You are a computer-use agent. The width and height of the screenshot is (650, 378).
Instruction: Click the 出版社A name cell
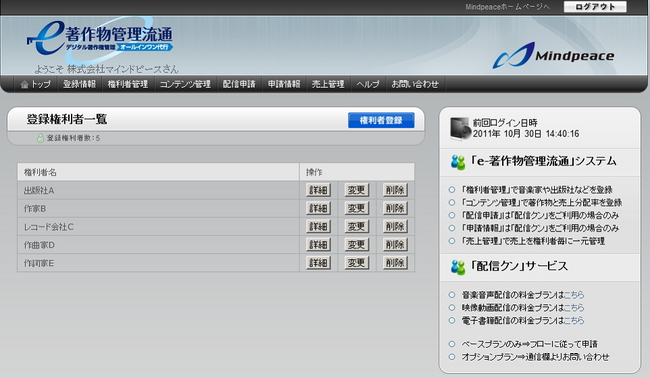(x=158, y=191)
